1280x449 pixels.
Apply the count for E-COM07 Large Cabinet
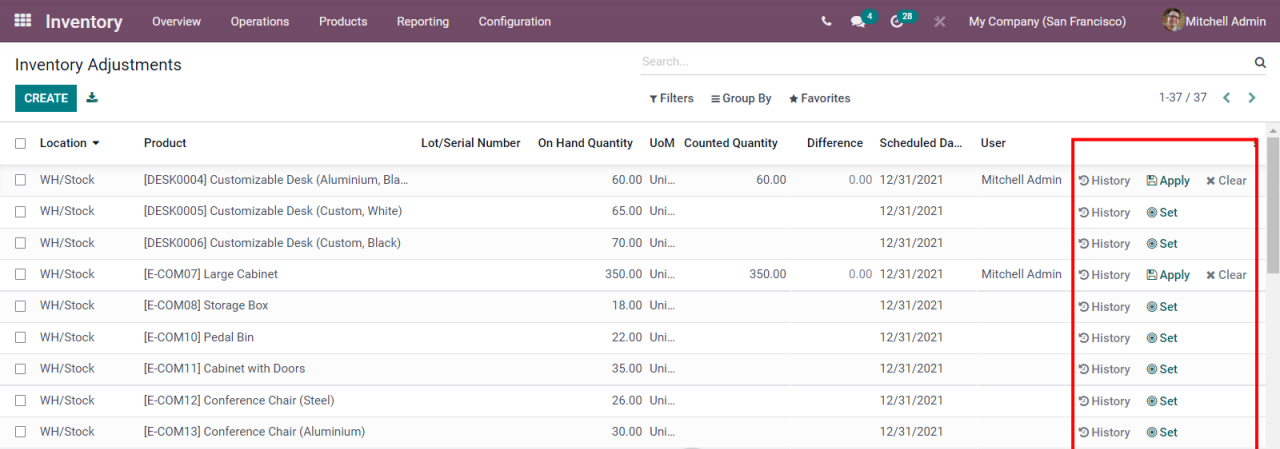tap(1168, 275)
